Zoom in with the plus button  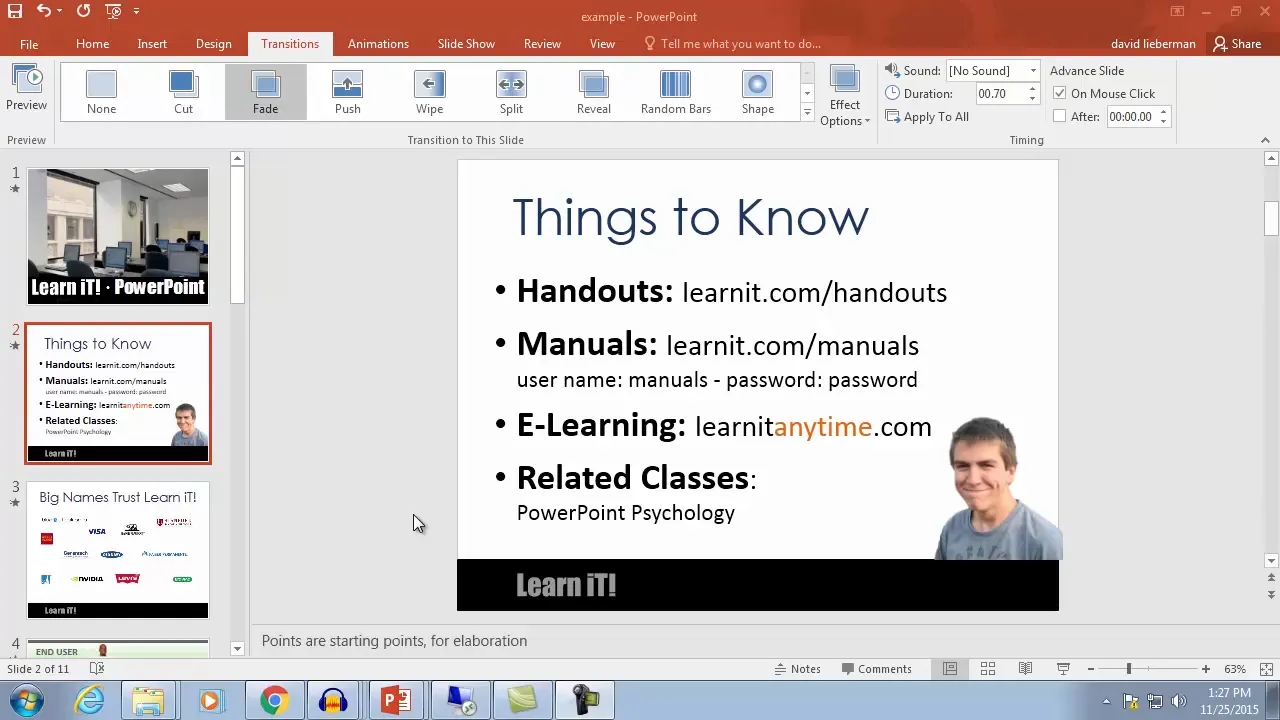1205,669
